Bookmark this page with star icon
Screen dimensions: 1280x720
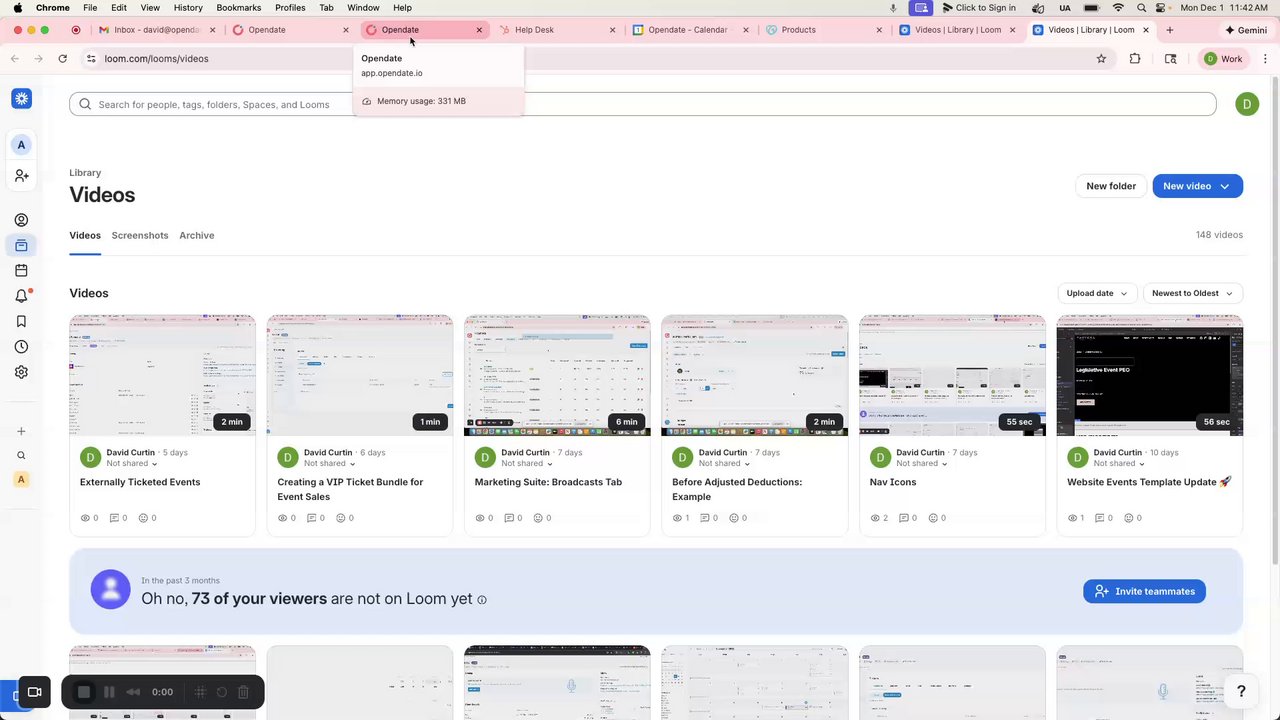tap(1102, 59)
